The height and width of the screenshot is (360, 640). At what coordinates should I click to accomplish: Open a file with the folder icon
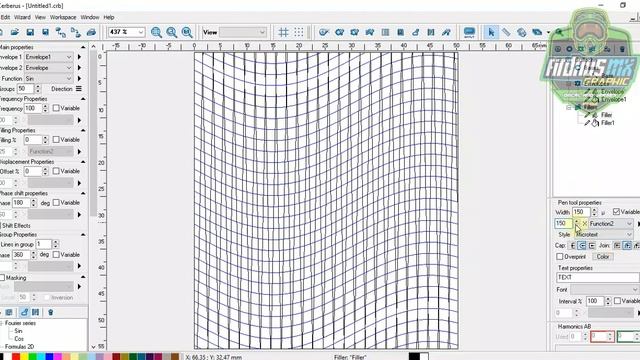tap(15, 32)
